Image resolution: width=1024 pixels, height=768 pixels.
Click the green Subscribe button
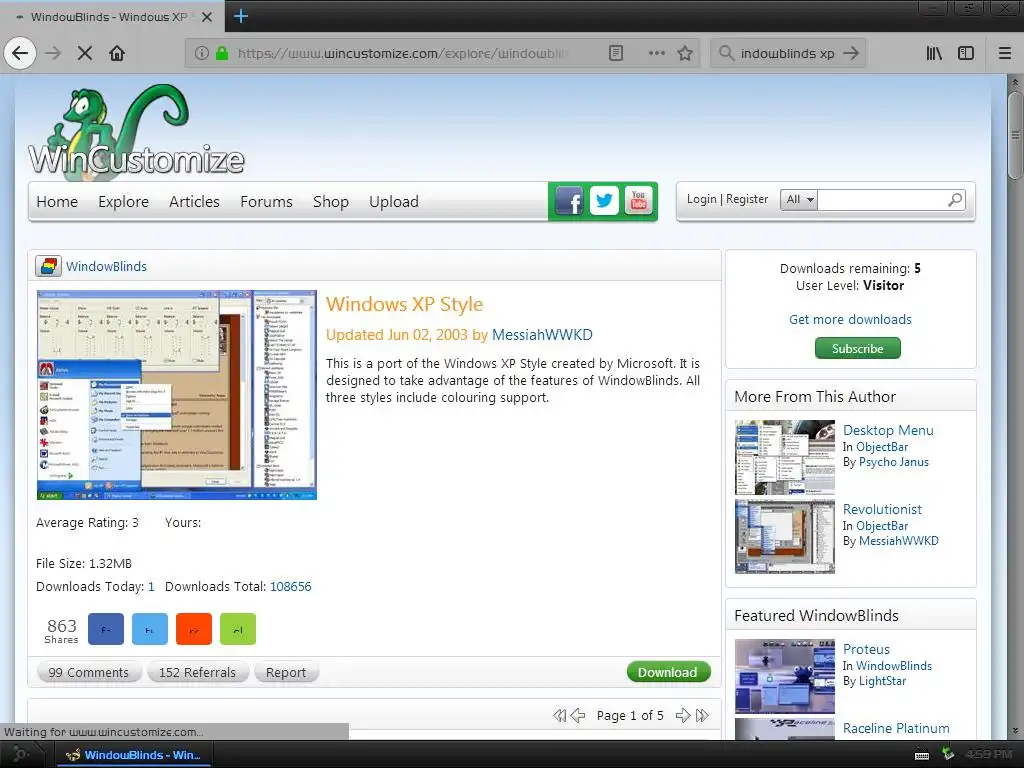pos(857,348)
